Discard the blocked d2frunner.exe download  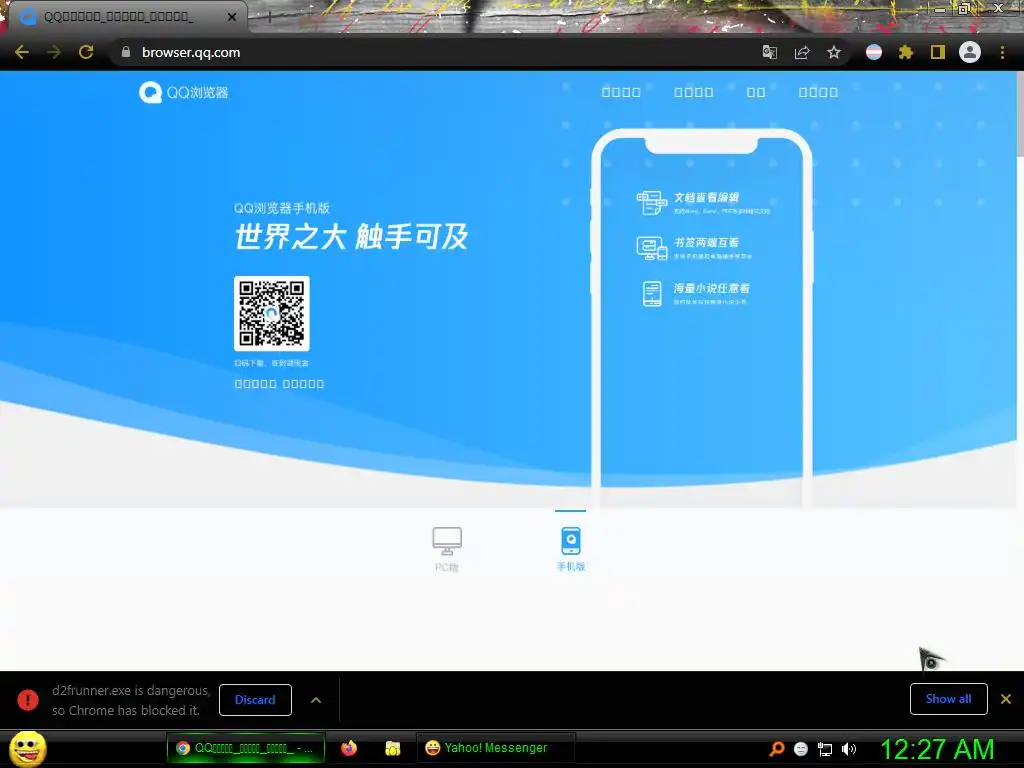point(255,699)
